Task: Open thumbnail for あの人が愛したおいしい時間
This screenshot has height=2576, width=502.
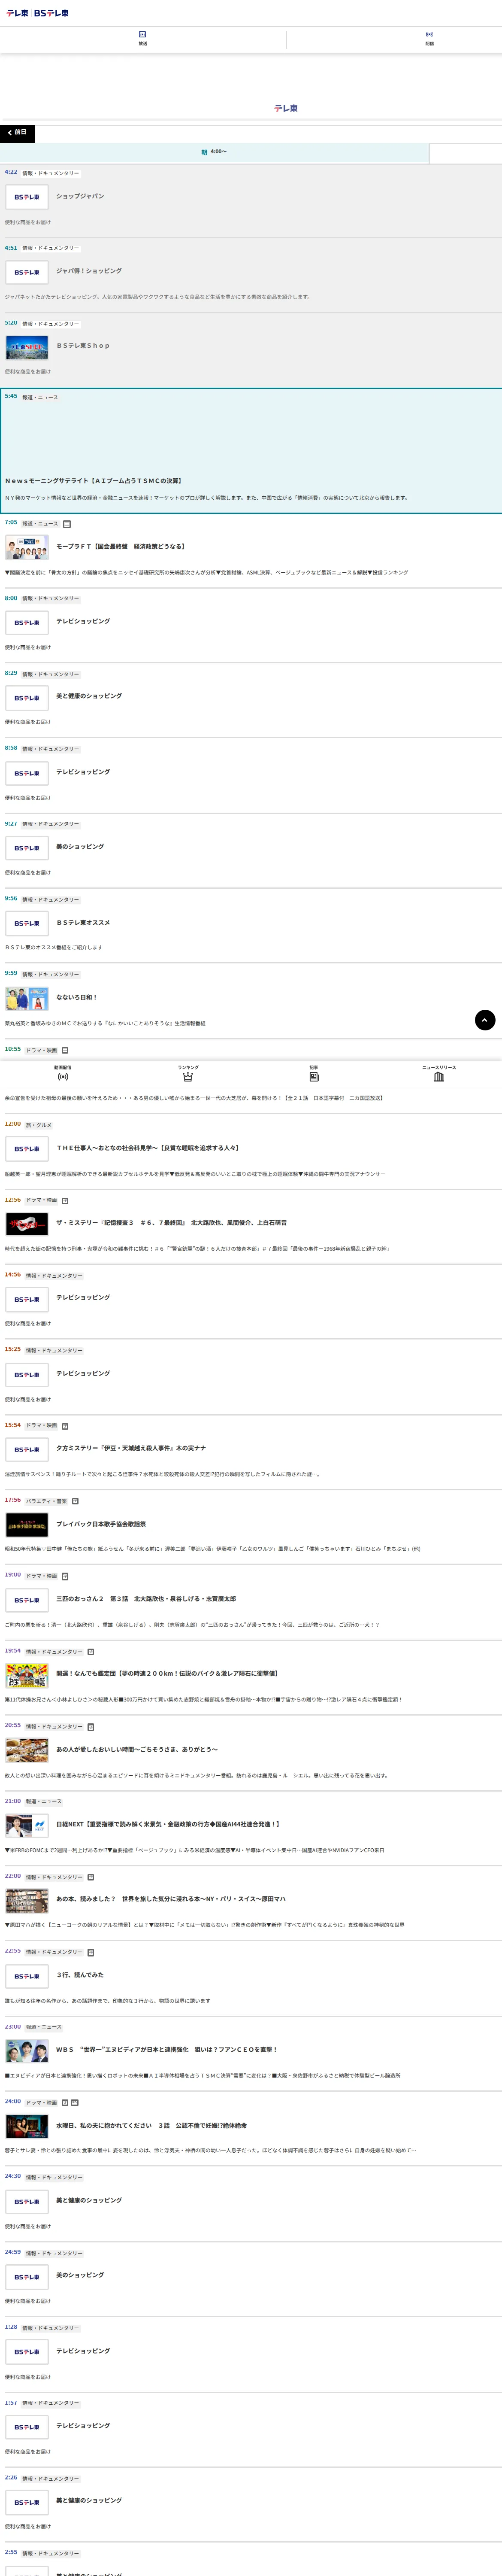Action: [x=27, y=1750]
